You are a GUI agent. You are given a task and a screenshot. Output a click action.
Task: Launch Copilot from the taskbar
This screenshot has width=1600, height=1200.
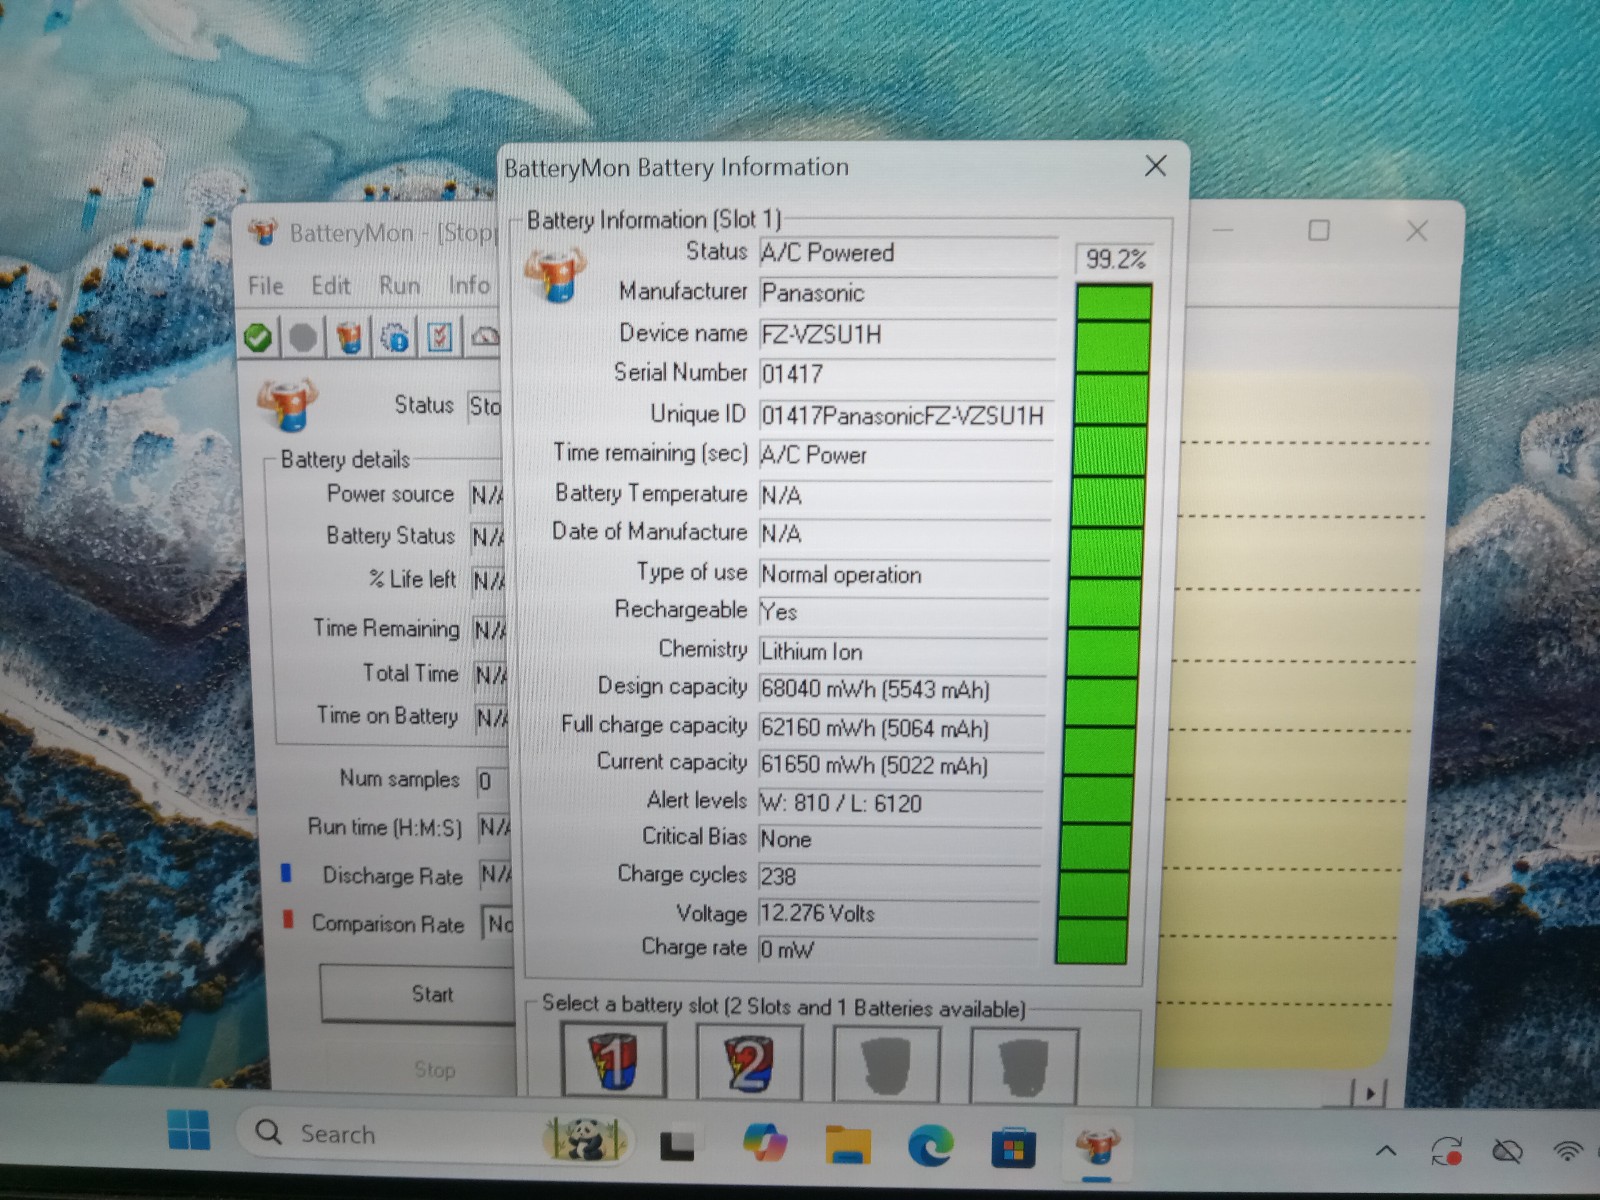pyautogui.click(x=765, y=1143)
